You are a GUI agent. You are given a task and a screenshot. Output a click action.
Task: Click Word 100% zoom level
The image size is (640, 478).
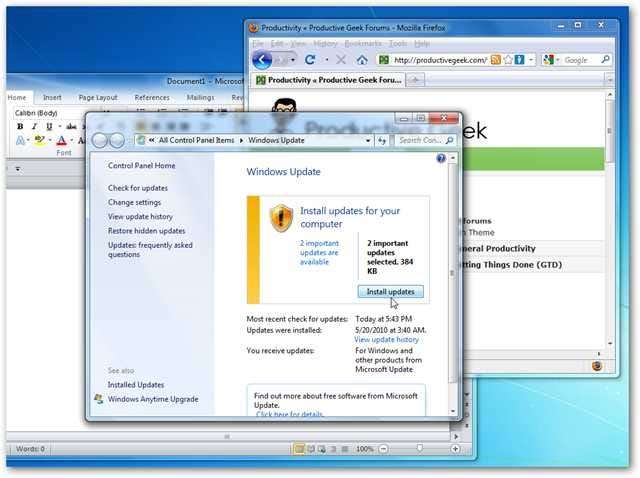point(364,449)
